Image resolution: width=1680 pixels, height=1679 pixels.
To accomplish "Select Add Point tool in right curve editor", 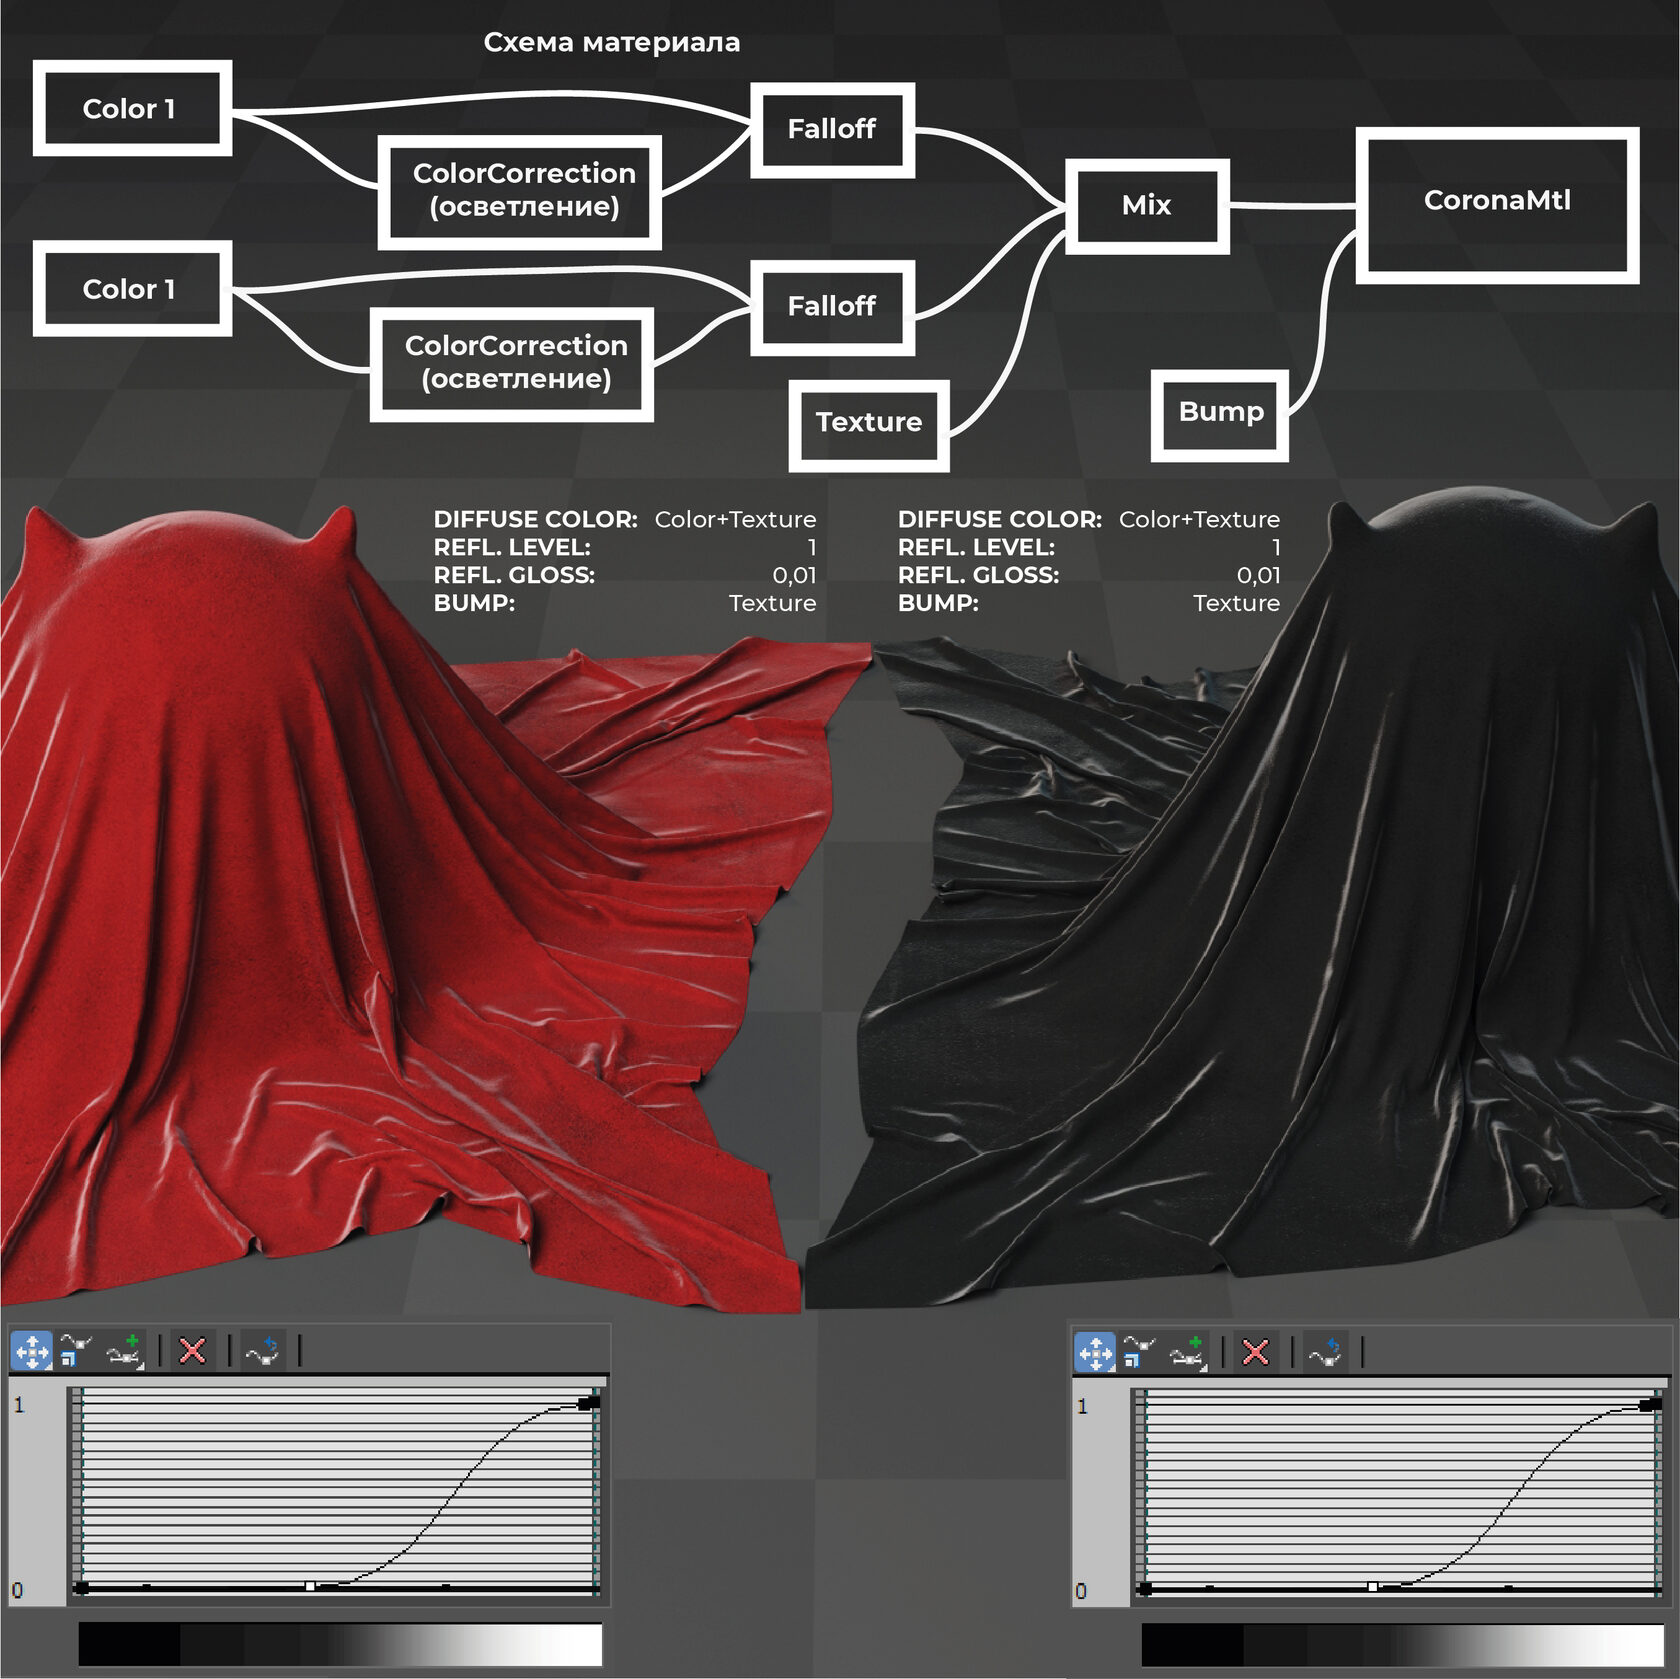I will coord(1190,1353).
